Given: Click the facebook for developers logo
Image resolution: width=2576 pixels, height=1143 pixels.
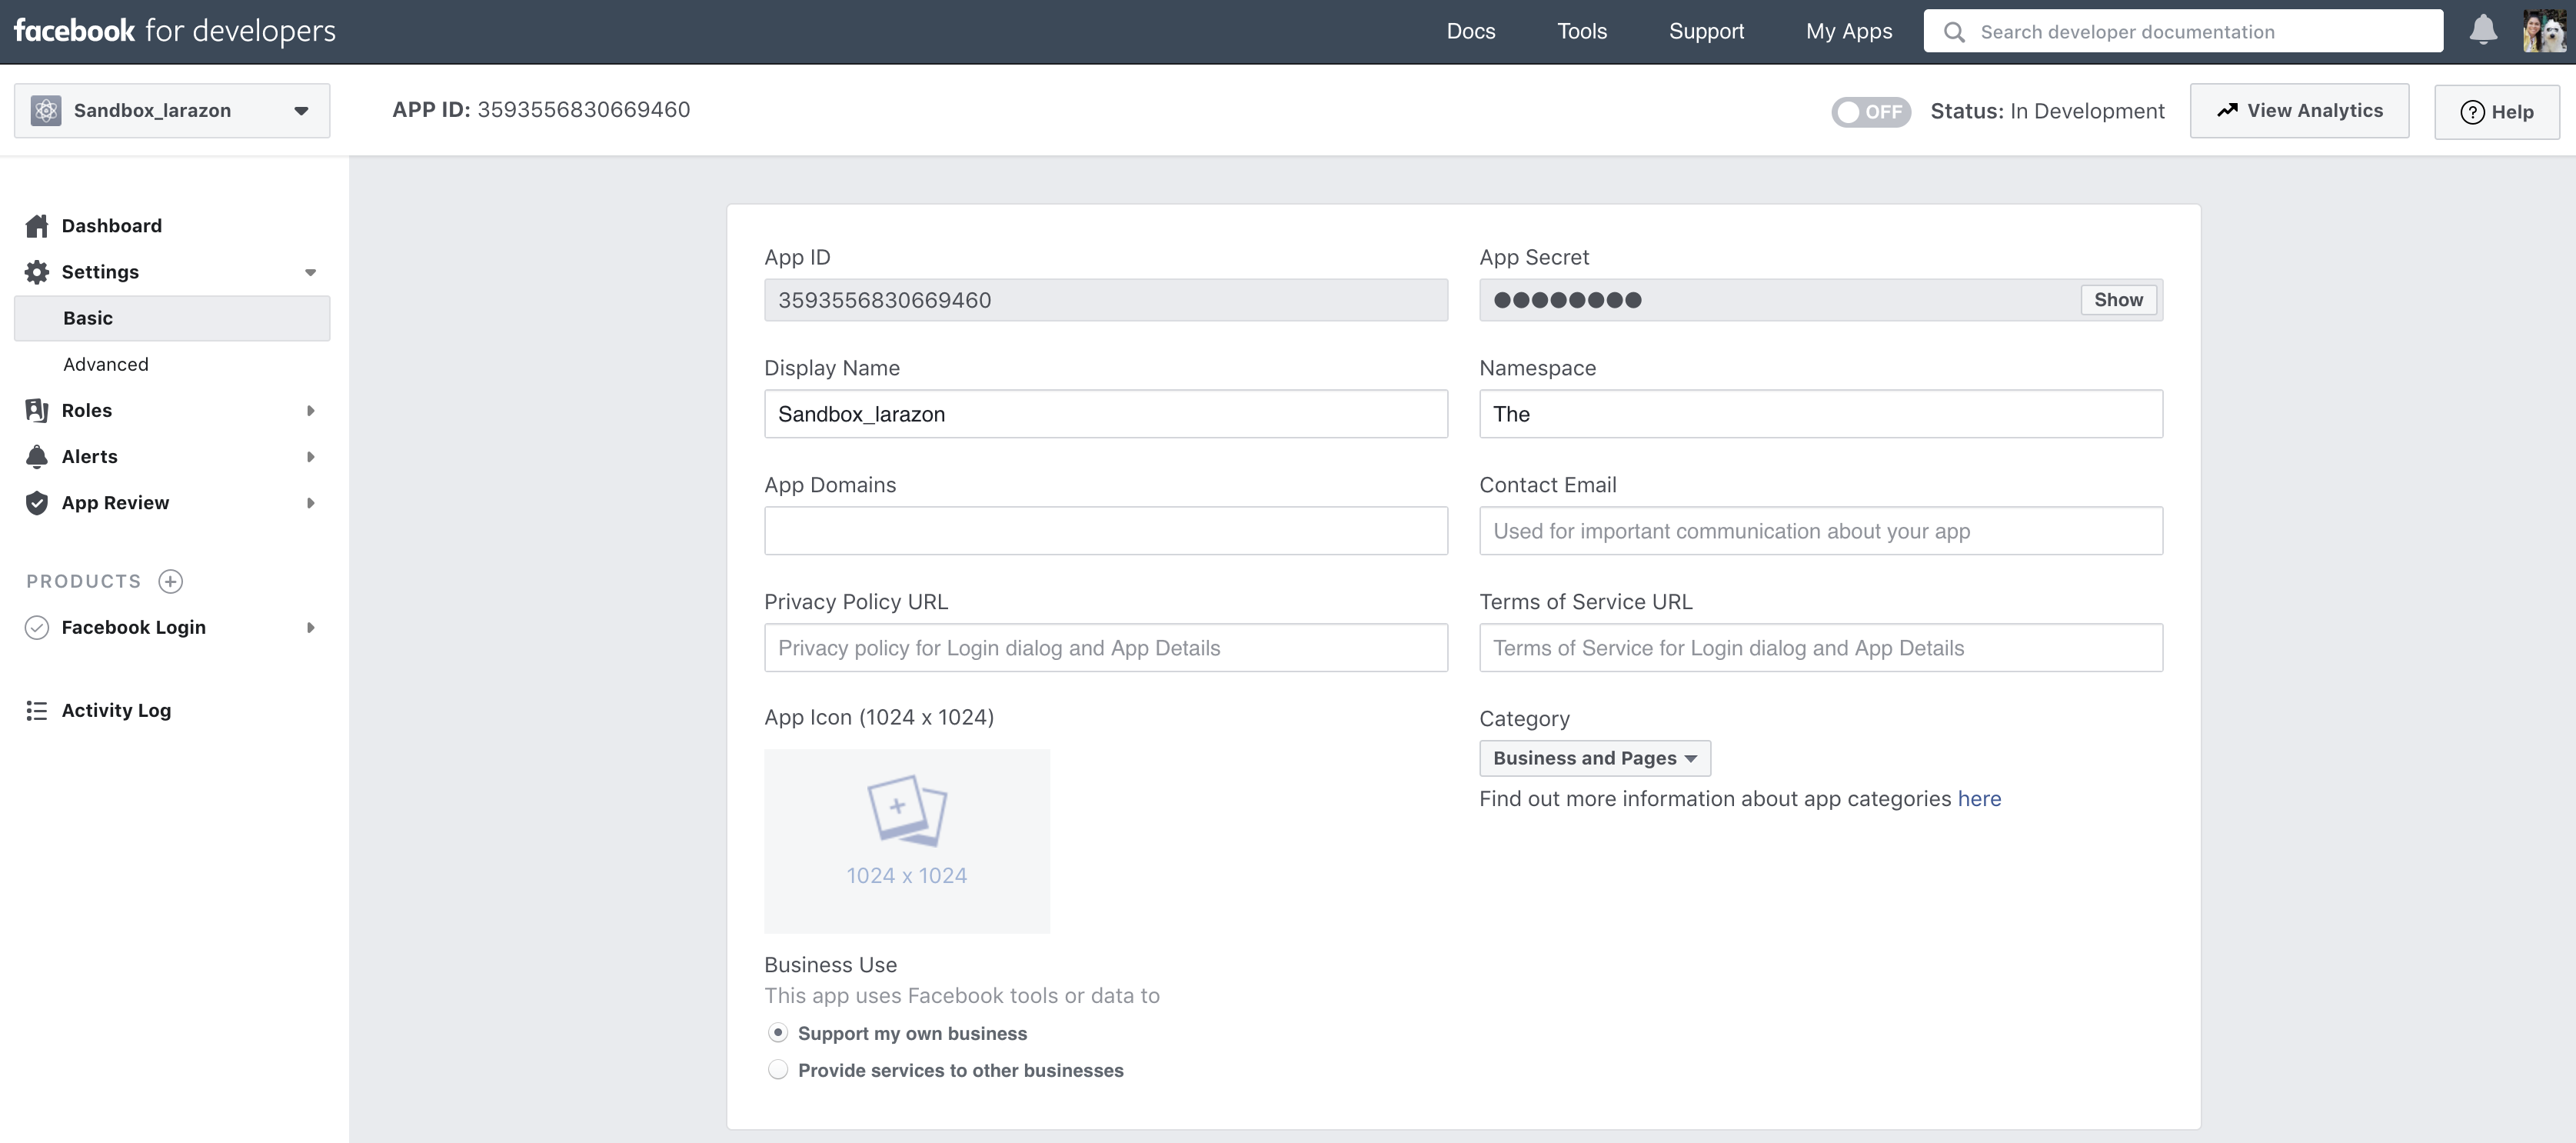Looking at the screenshot, I should [x=175, y=31].
